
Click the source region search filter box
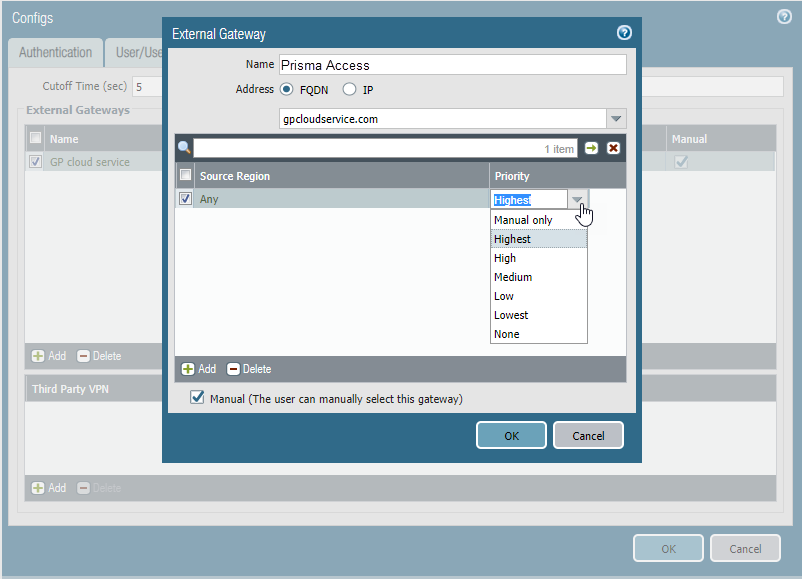(385, 148)
